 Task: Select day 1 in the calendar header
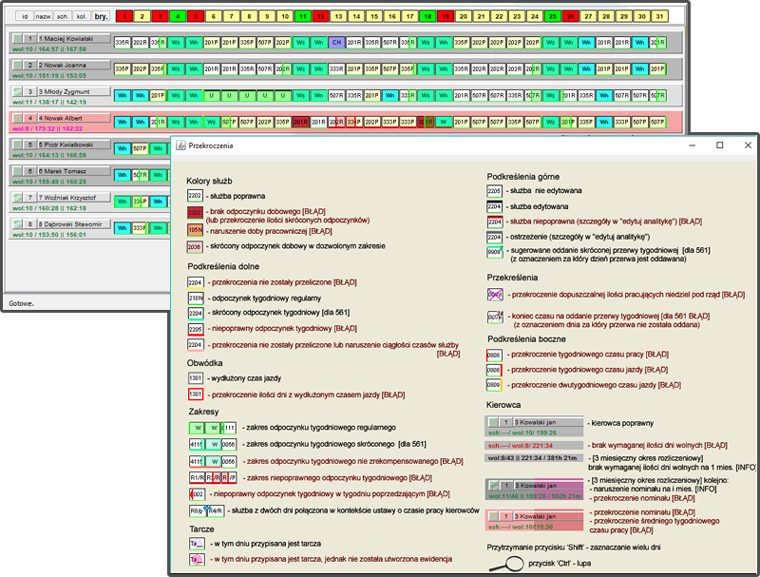point(125,16)
